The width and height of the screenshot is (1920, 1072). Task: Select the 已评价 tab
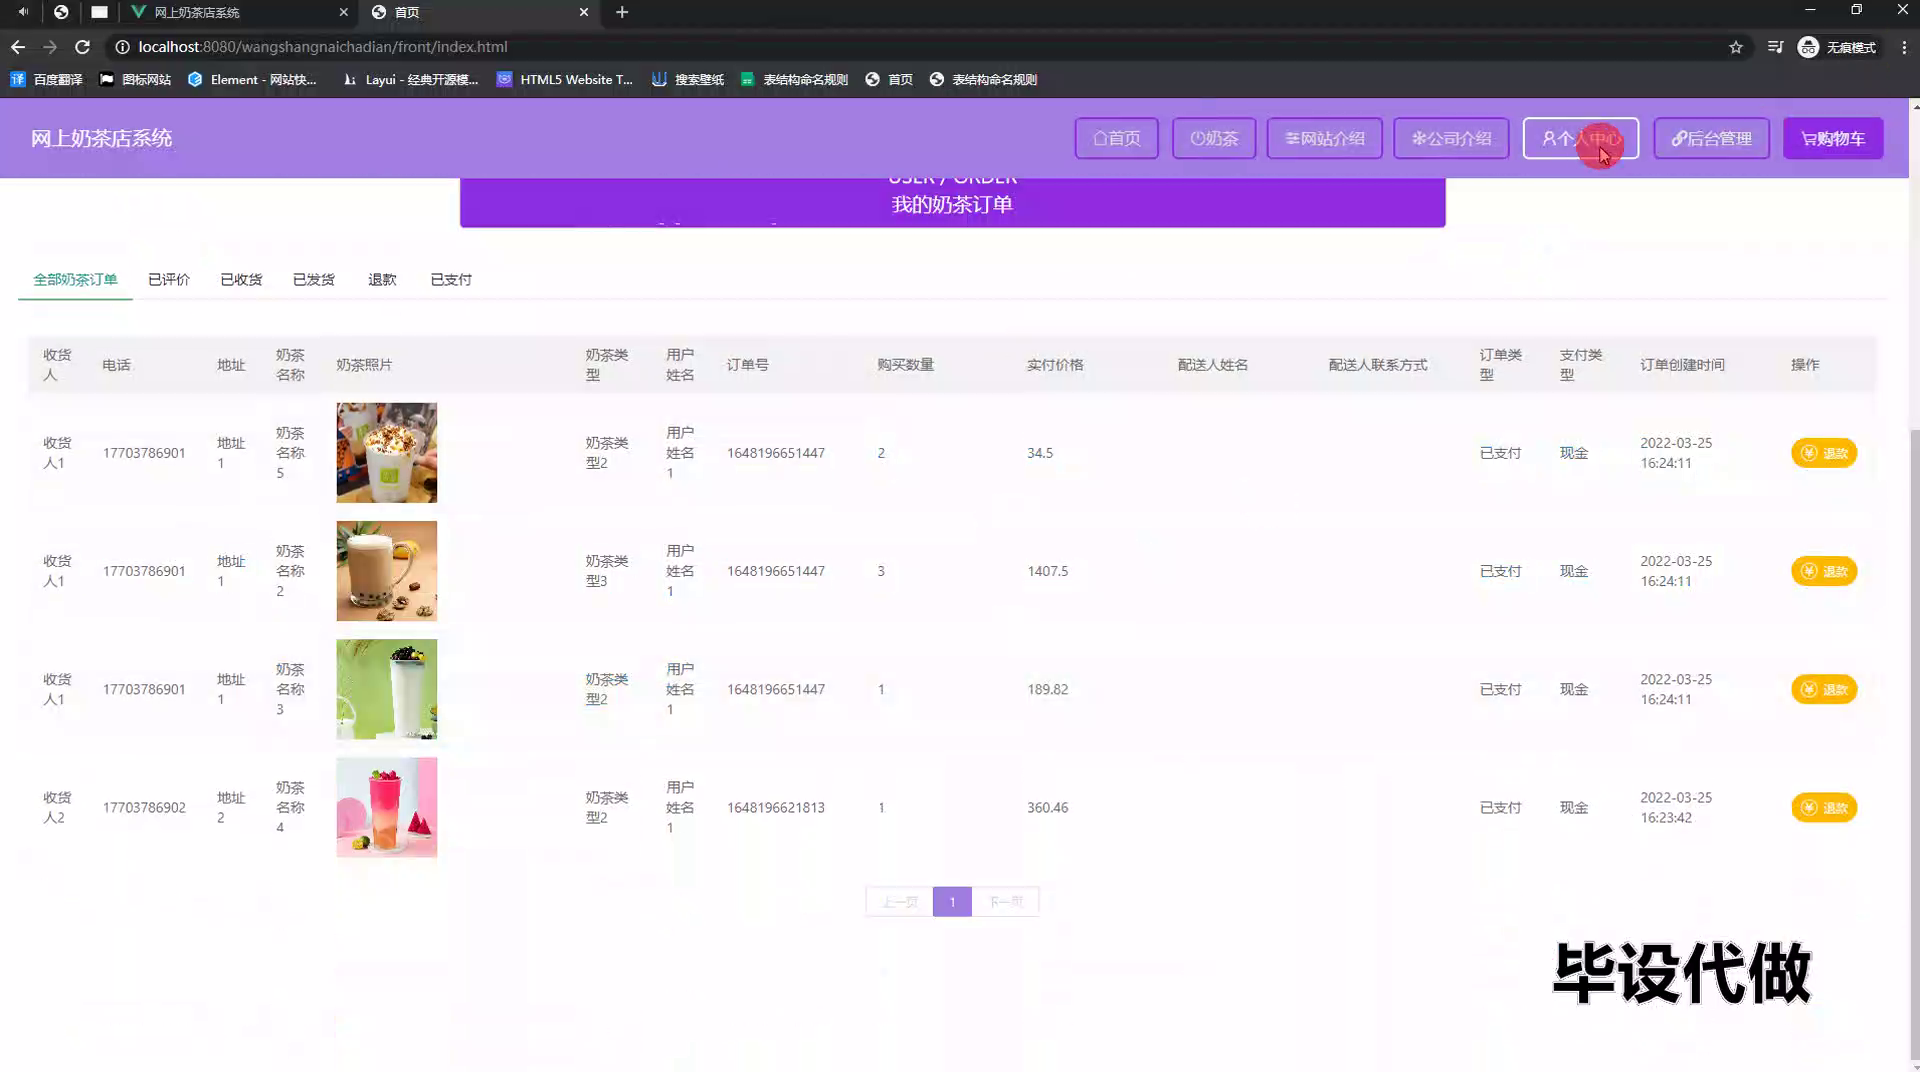pos(169,279)
